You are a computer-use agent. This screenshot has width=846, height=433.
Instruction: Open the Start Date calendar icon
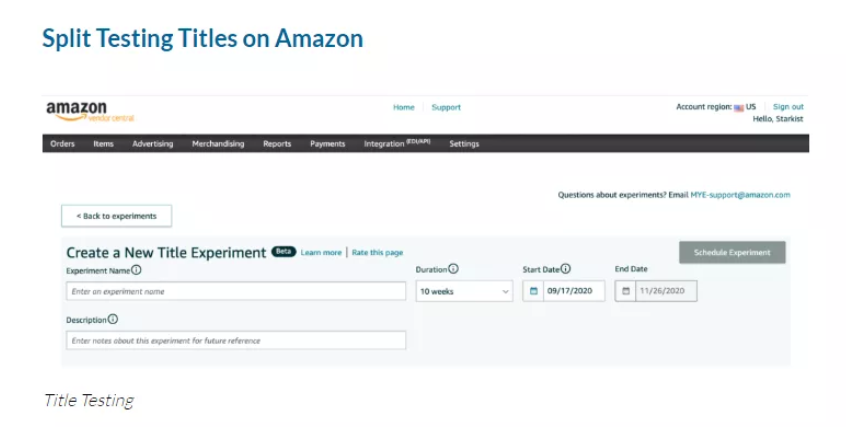pos(534,291)
